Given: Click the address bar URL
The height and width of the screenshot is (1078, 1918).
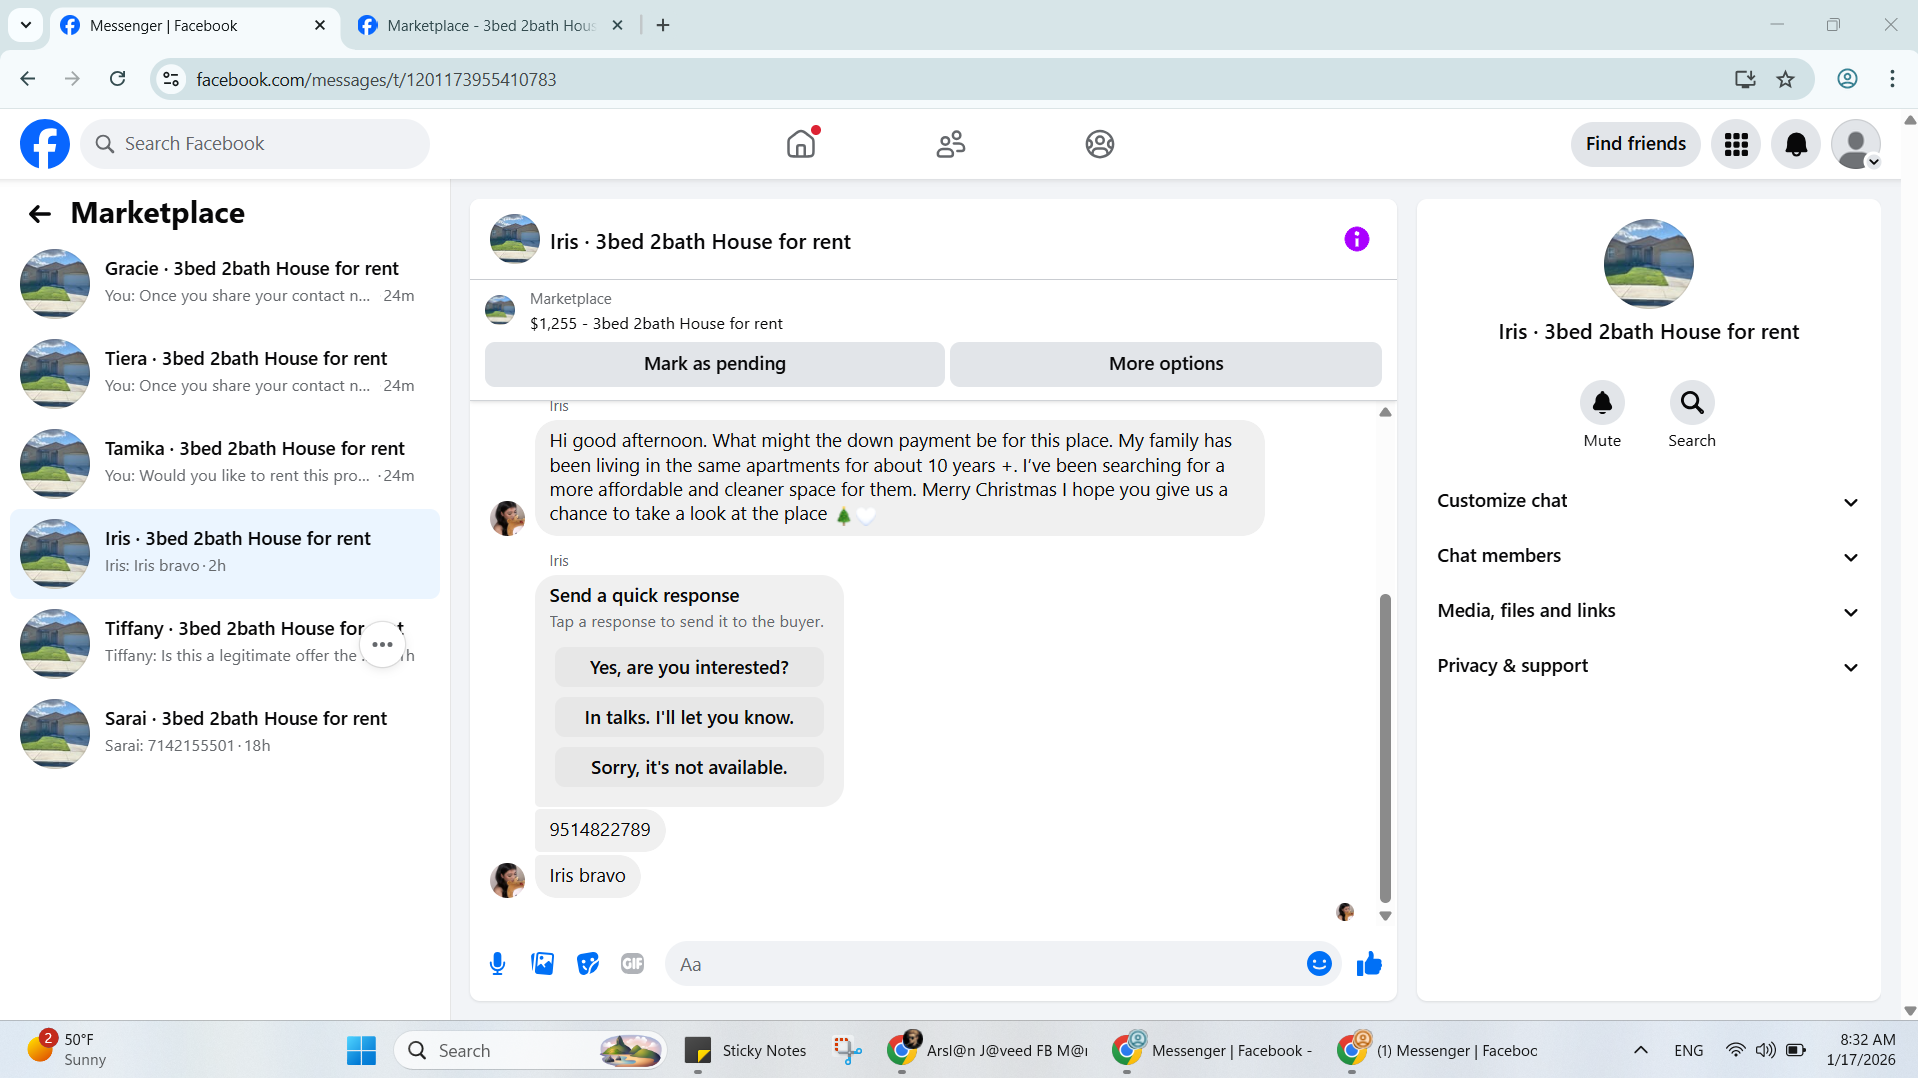Looking at the screenshot, I should pos(376,79).
